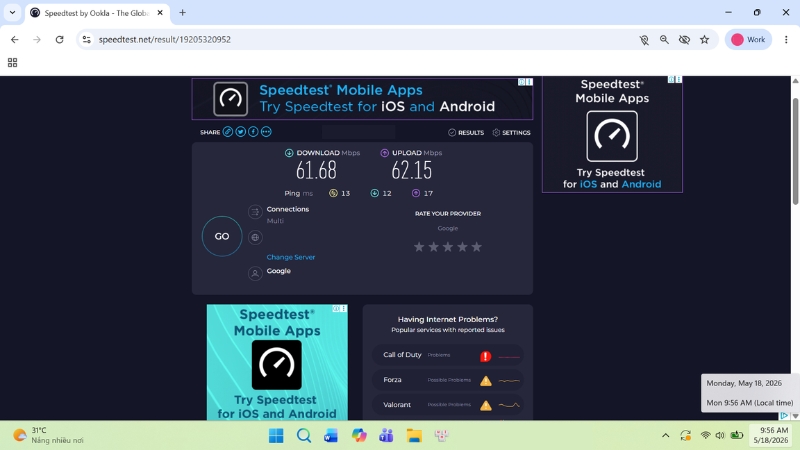Click the Upload icon next to UPLOAD label
This screenshot has width=800, height=450.
385,153
